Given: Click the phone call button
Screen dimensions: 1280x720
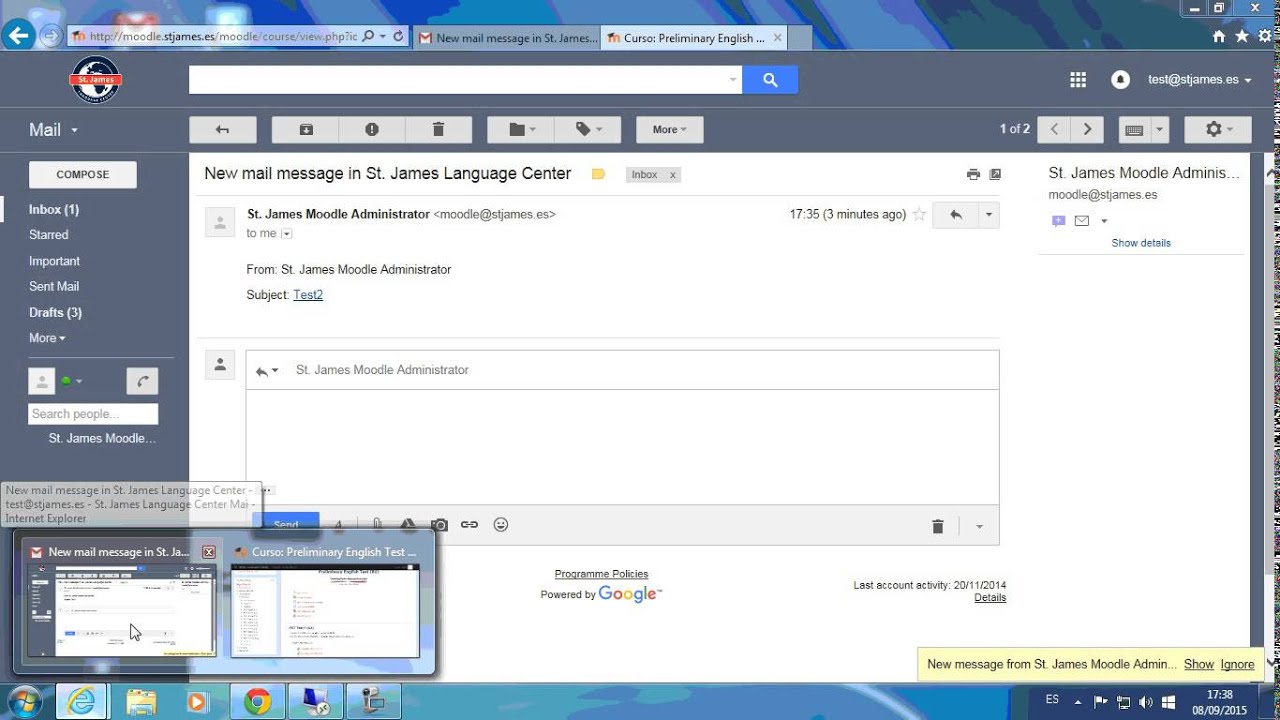Looking at the screenshot, I should [x=142, y=381].
